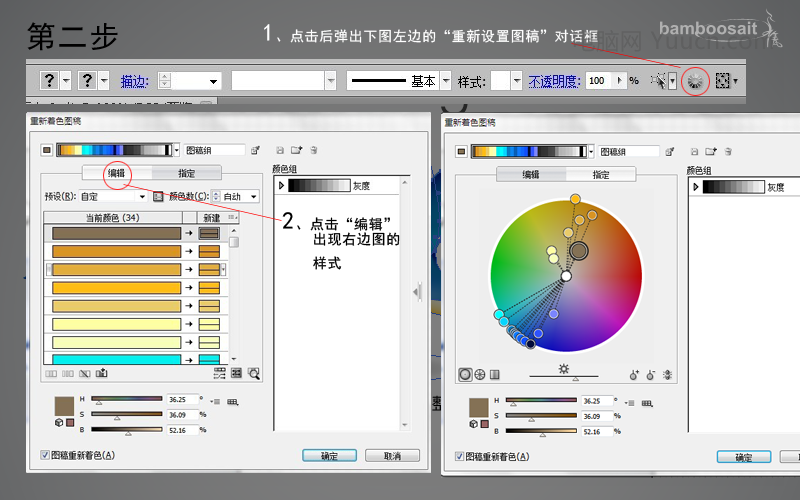Viewport: 800px width, 500px height.
Task: Click randomly change saturation and brightness icon
Action: (236, 373)
